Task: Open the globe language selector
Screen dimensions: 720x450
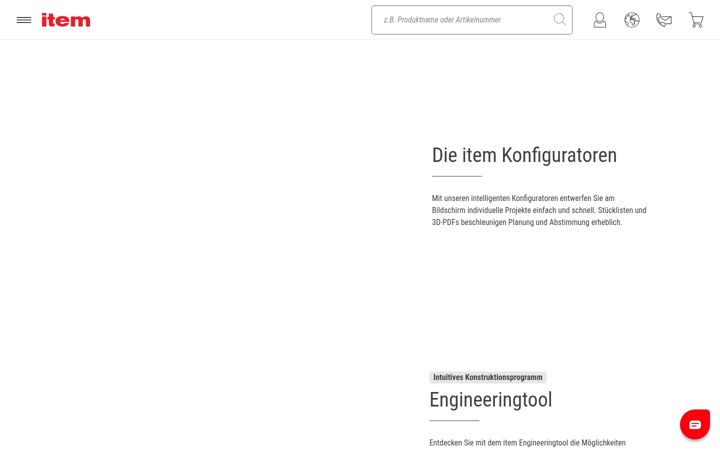Action: [632, 20]
